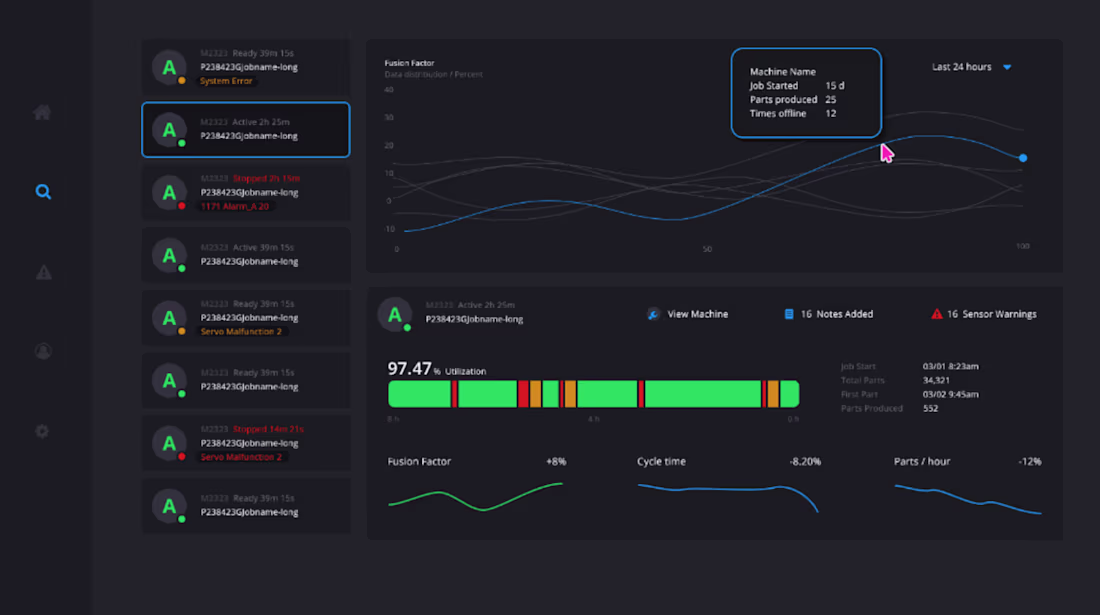This screenshot has height=615, width=1100.
Task: Expand the Machine Name info popup
Action: click(x=806, y=92)
